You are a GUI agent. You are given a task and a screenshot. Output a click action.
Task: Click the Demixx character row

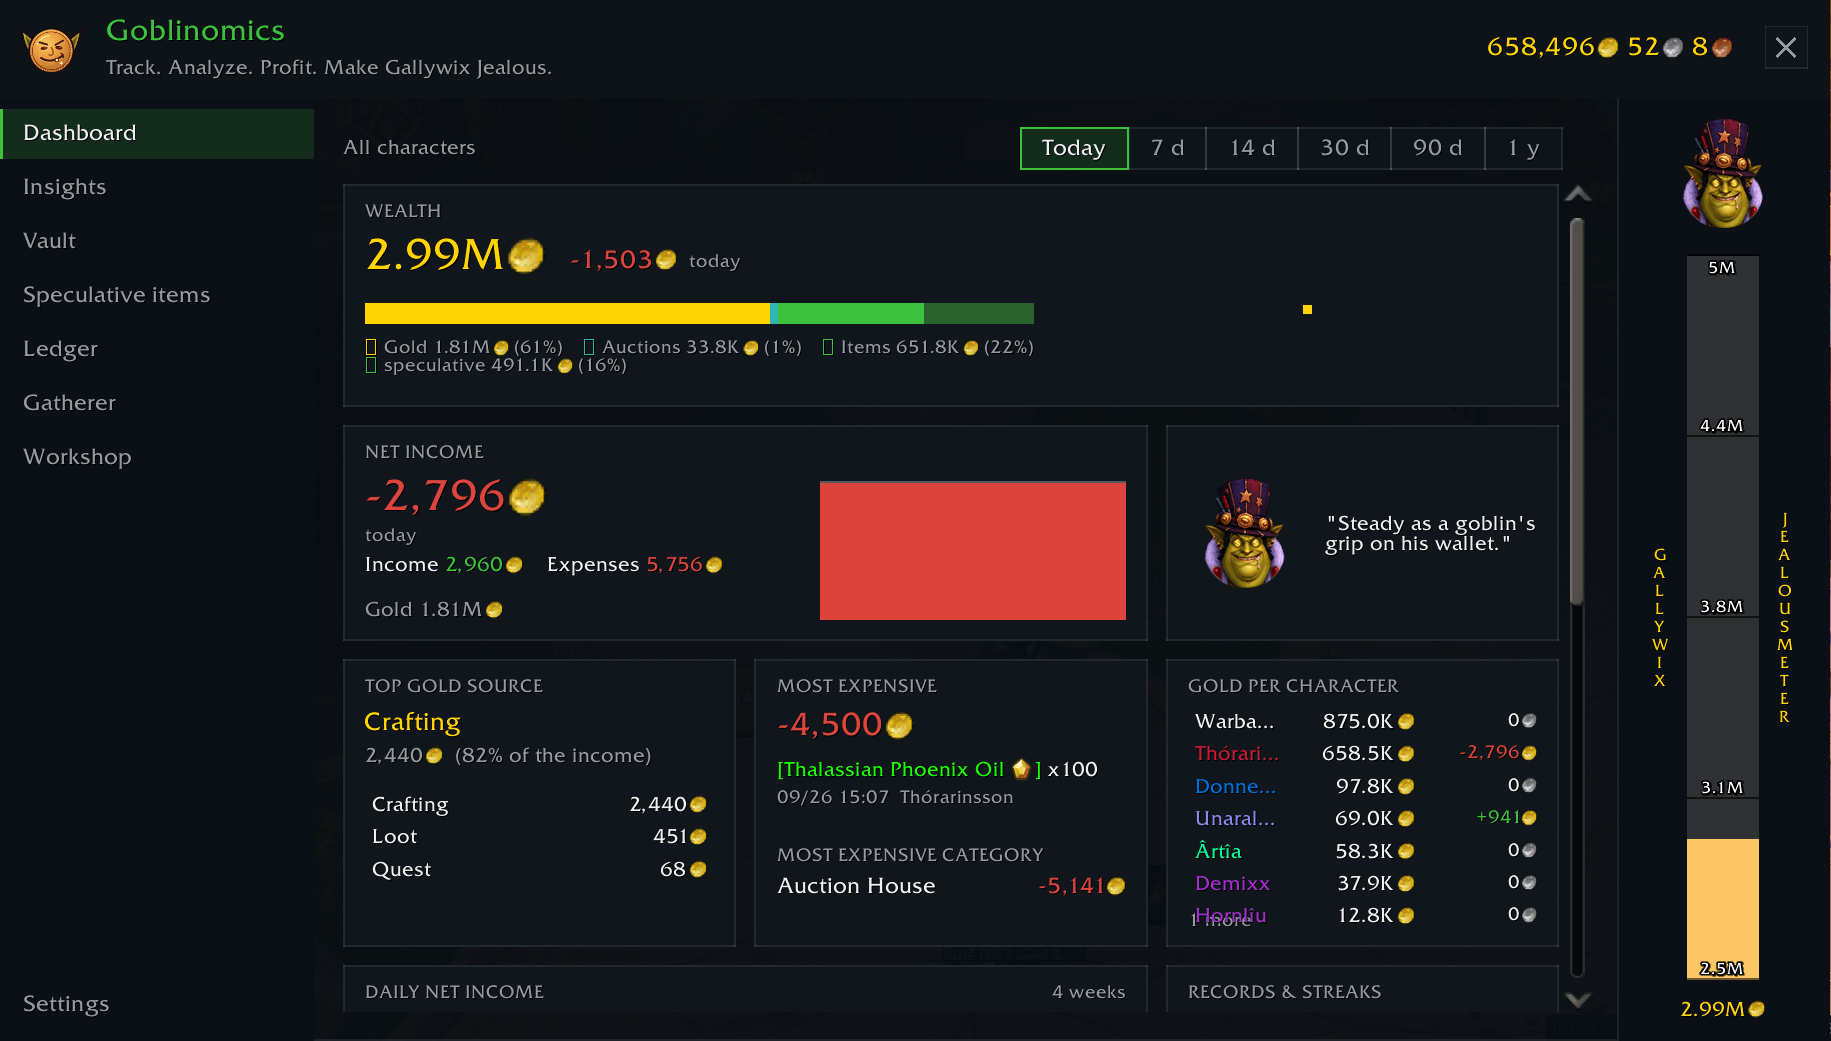(1364, 883)
